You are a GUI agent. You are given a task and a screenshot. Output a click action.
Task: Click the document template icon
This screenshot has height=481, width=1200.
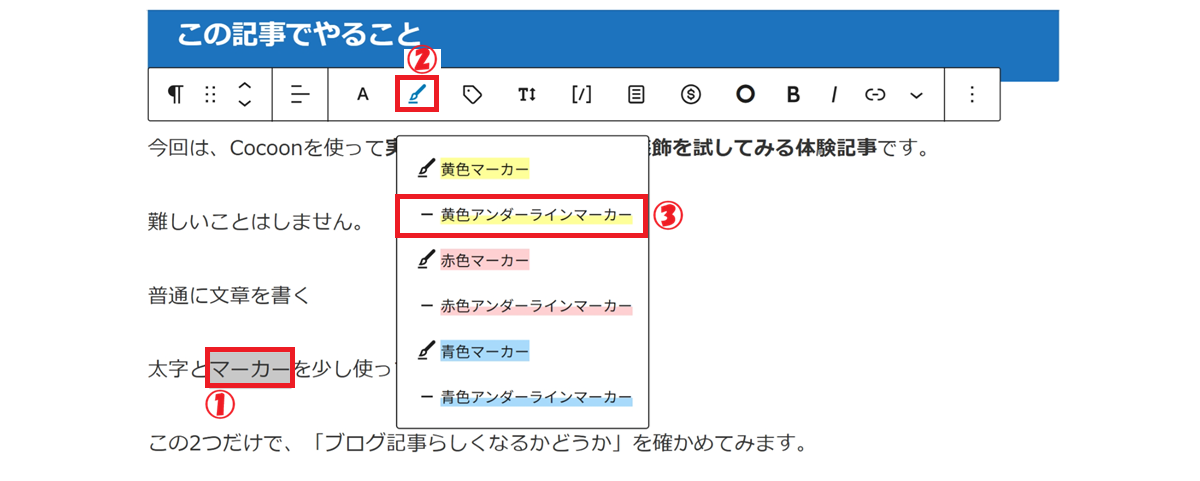[x=636, y=95]
